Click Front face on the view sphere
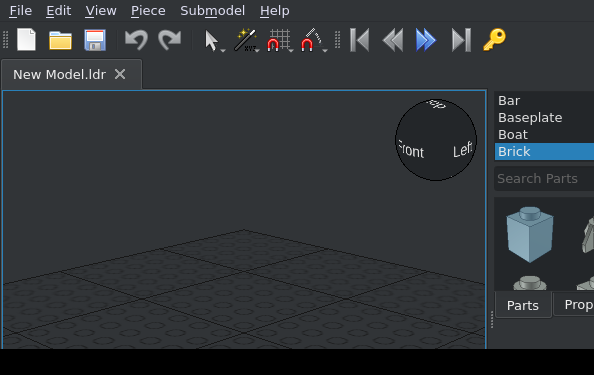 click(410, 150)
